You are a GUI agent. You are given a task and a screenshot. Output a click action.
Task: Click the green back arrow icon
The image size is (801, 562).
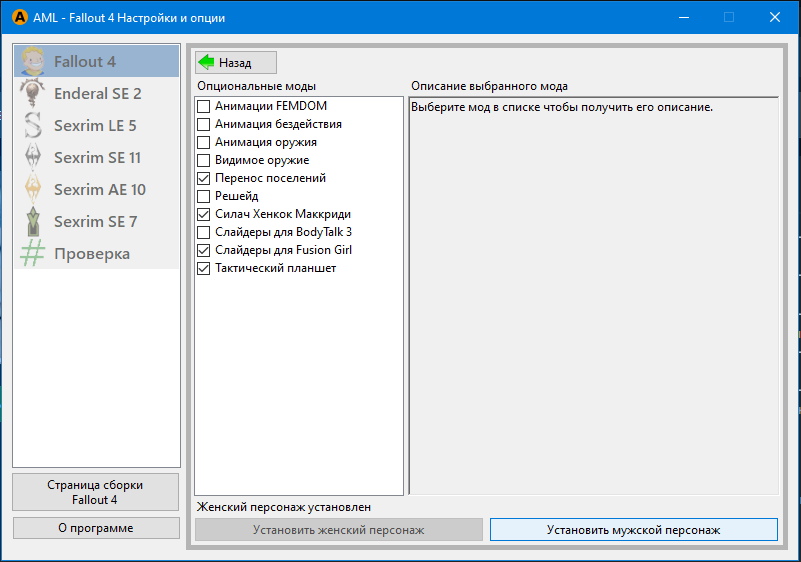coord(207,63)
